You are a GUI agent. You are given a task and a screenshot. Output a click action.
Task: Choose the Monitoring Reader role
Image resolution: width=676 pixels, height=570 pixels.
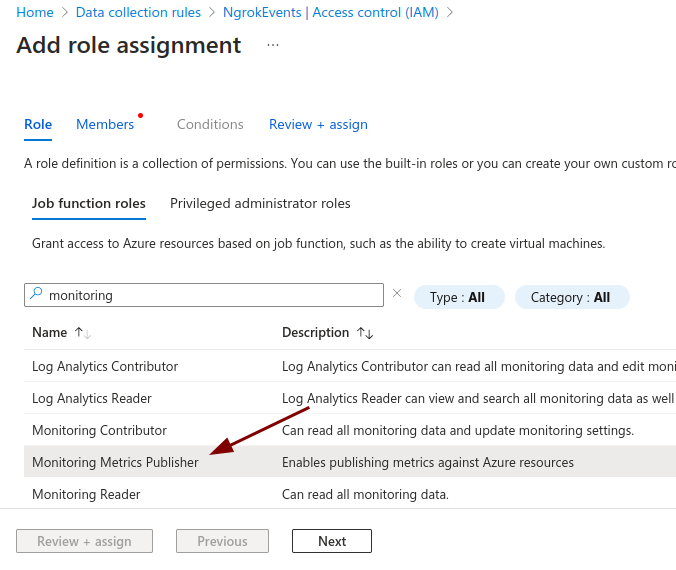tap(86, 494)
